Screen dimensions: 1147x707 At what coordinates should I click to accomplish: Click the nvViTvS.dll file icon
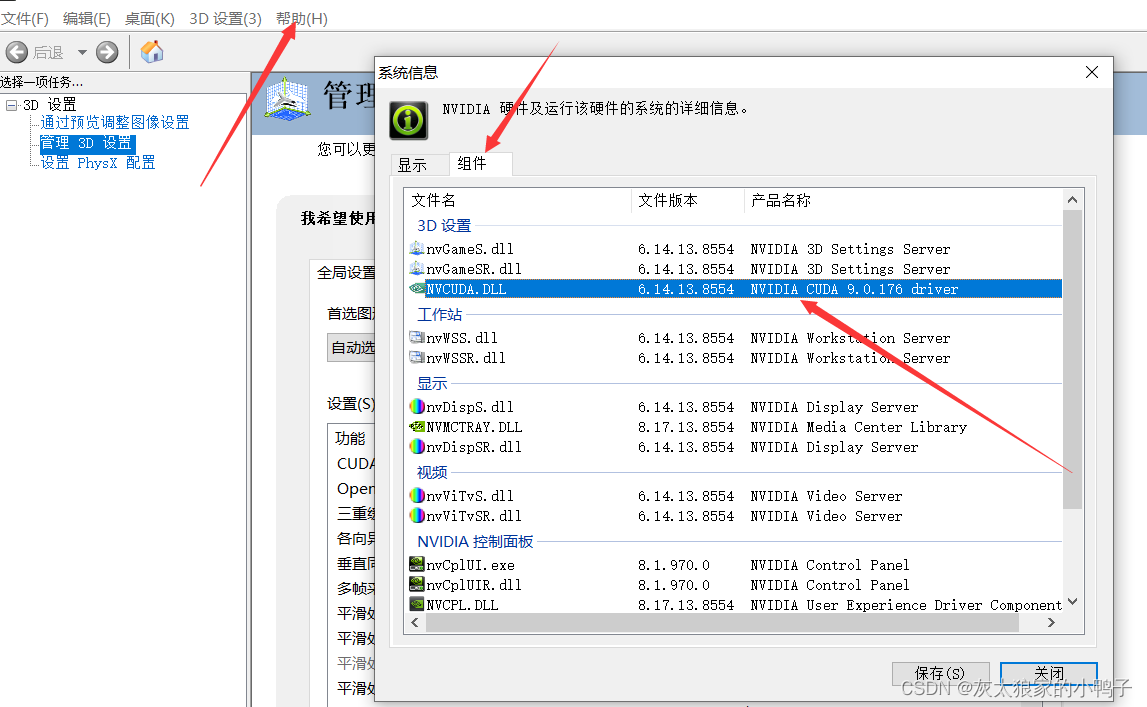pyautogui.click(x=417, y=496)
